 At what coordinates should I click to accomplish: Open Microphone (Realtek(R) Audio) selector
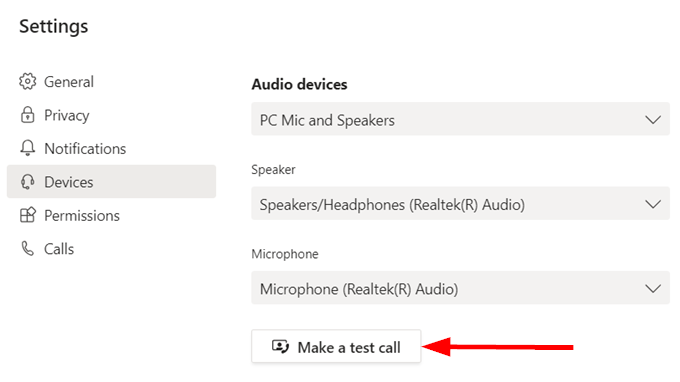461,288
